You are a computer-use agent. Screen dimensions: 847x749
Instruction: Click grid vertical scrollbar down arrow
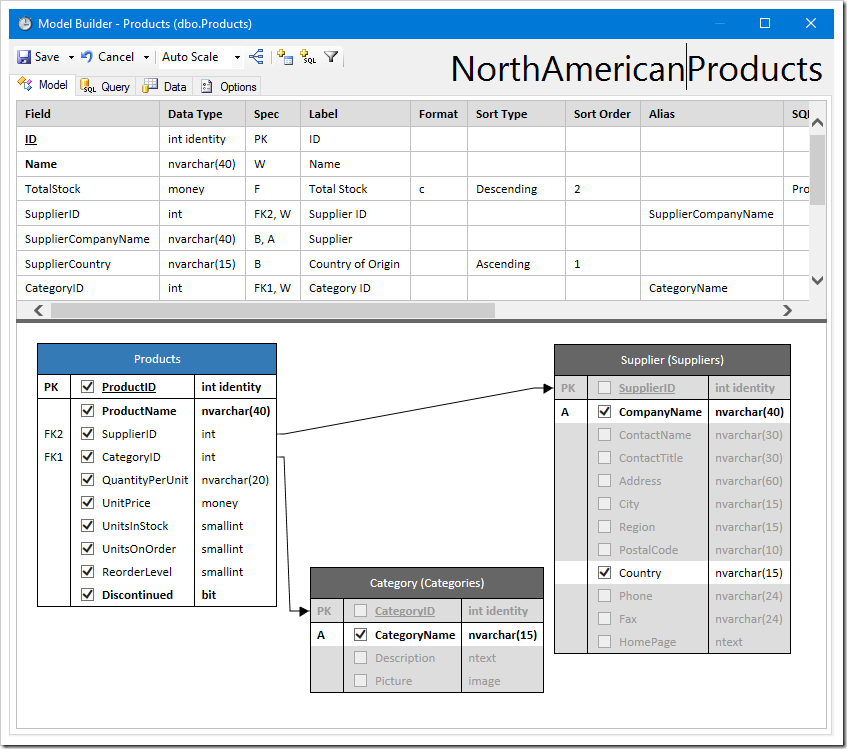pos(817,280)
